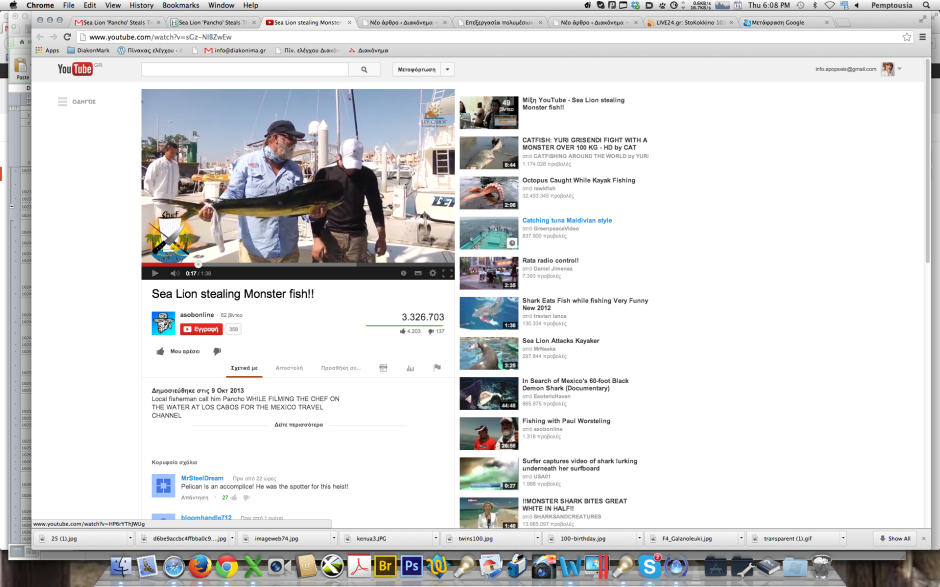Open video statistics chart icon

[410, 368]
